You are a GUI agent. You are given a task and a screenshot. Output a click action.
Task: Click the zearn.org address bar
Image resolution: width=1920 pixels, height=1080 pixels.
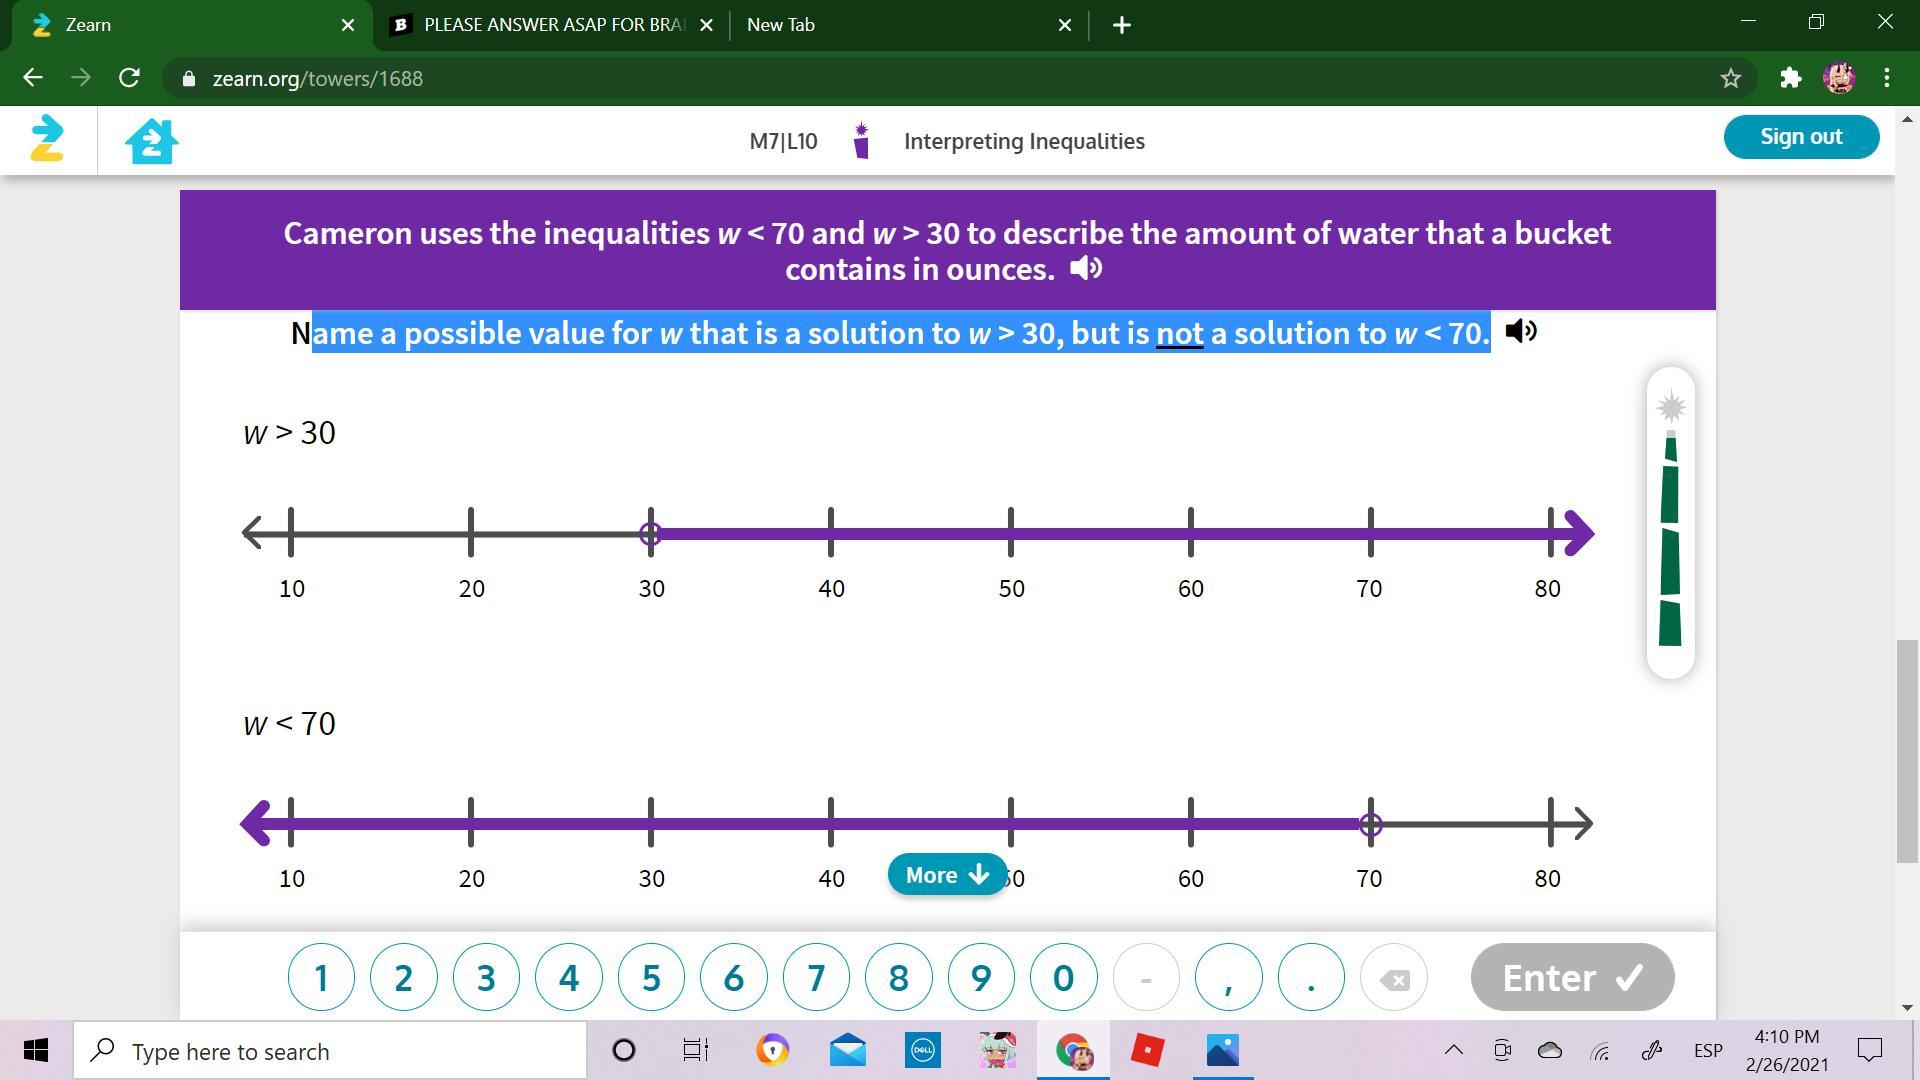[x=317, y=78]
